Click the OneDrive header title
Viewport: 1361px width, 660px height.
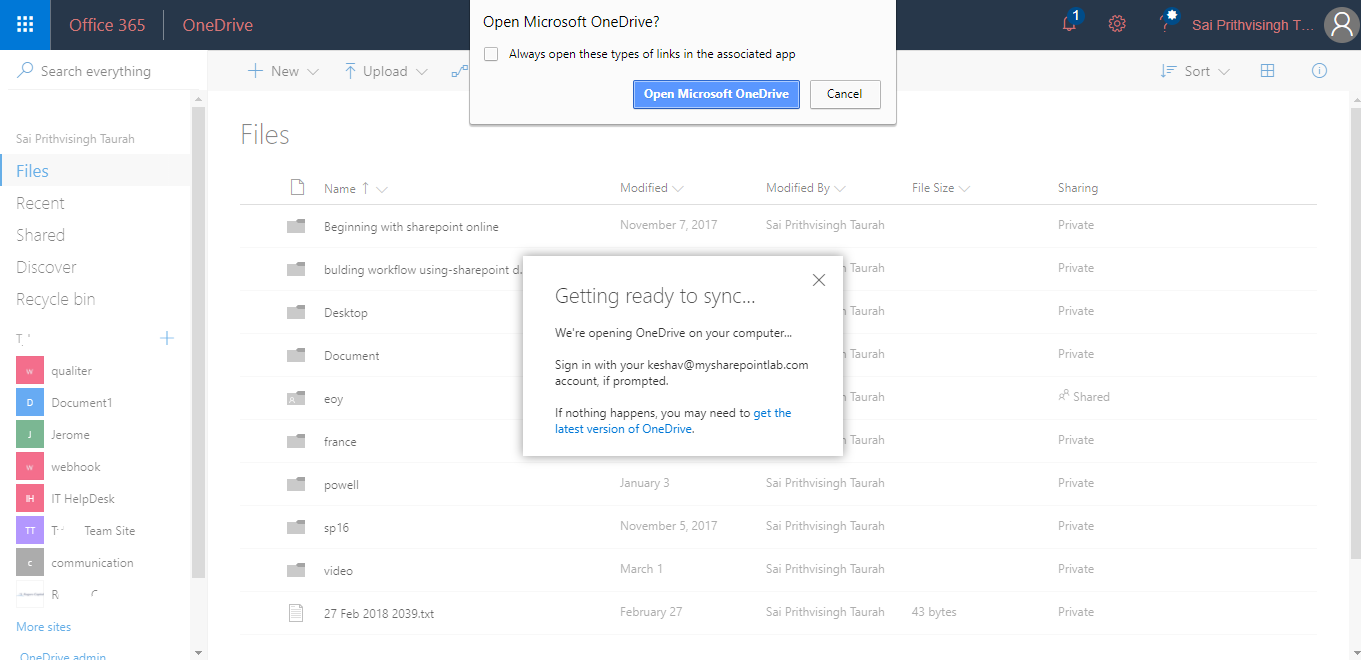pos(218,25)
